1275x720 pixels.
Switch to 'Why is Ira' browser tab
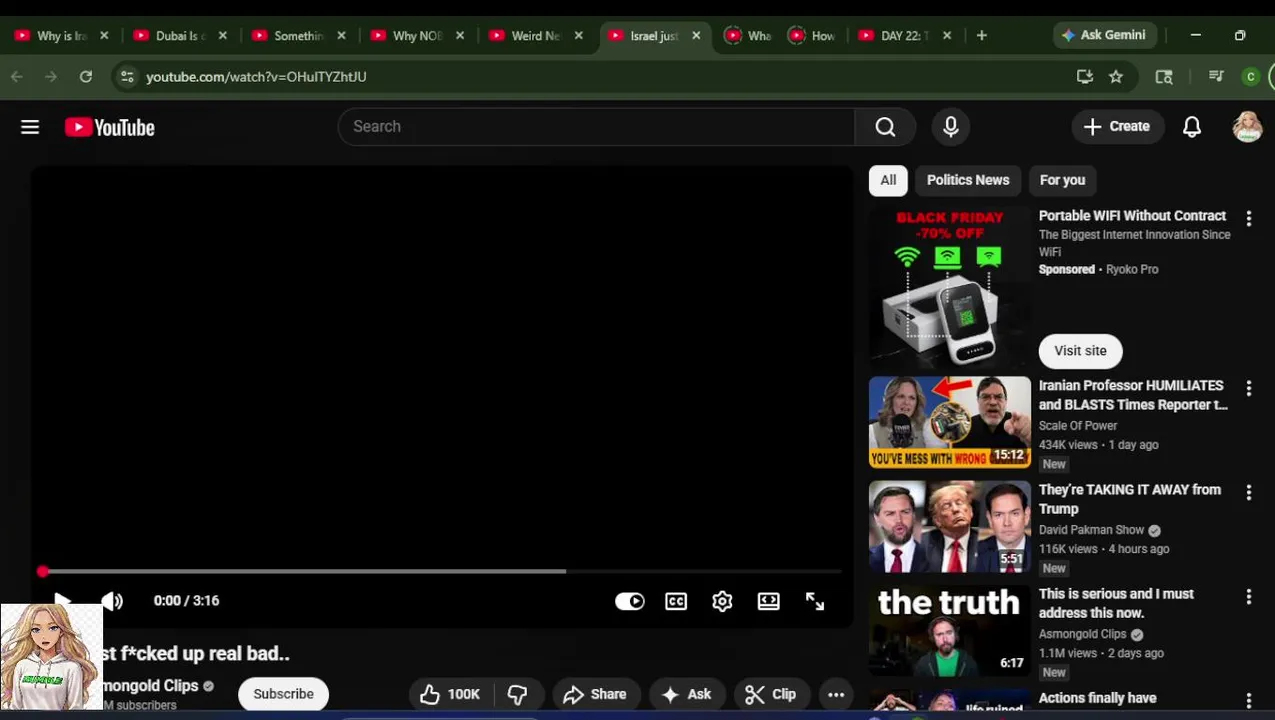click(x=62, y=36)
